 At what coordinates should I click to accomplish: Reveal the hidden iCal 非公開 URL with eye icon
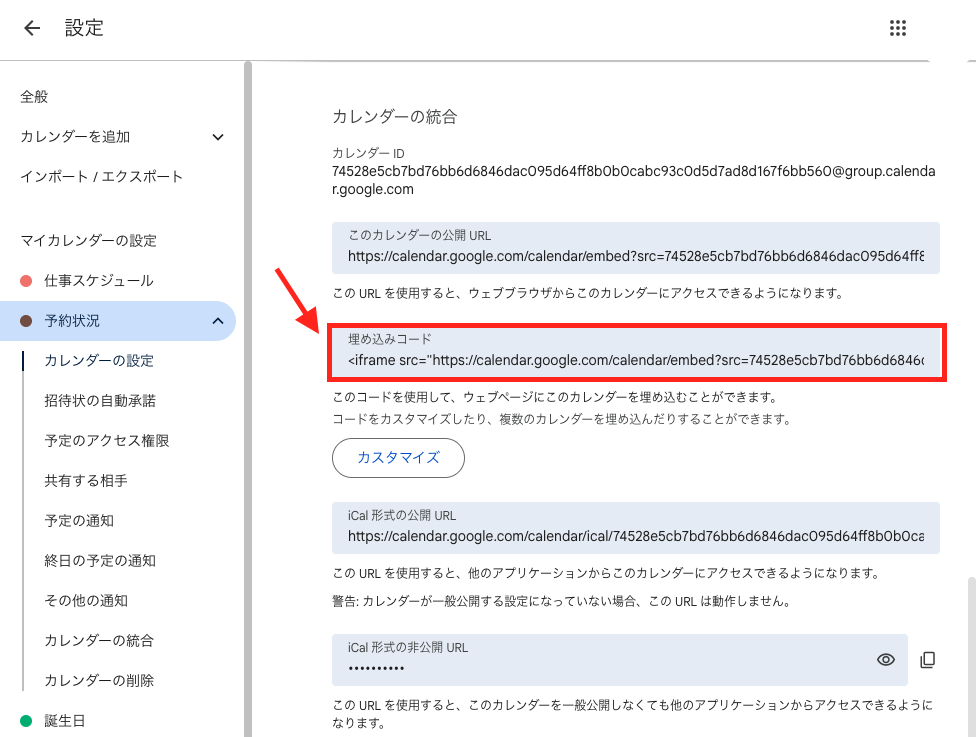point(886,660)
